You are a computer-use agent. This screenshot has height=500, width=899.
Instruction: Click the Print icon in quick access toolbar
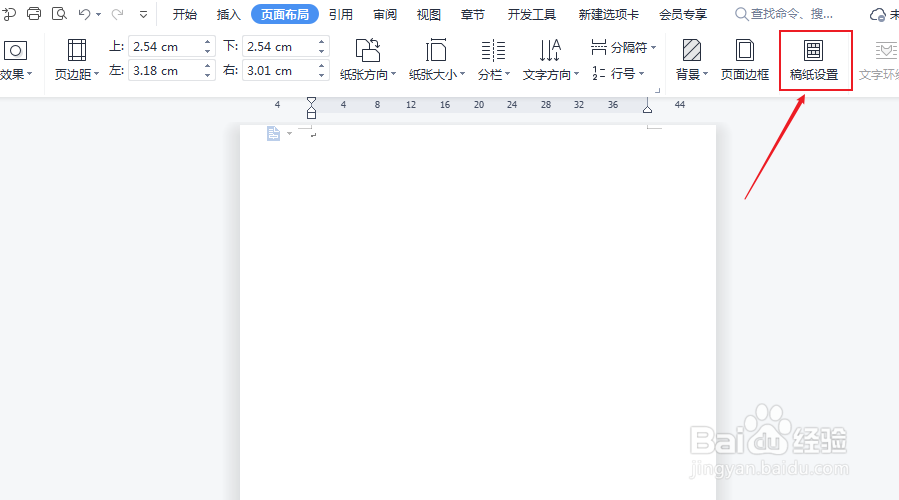click(34, 14)
